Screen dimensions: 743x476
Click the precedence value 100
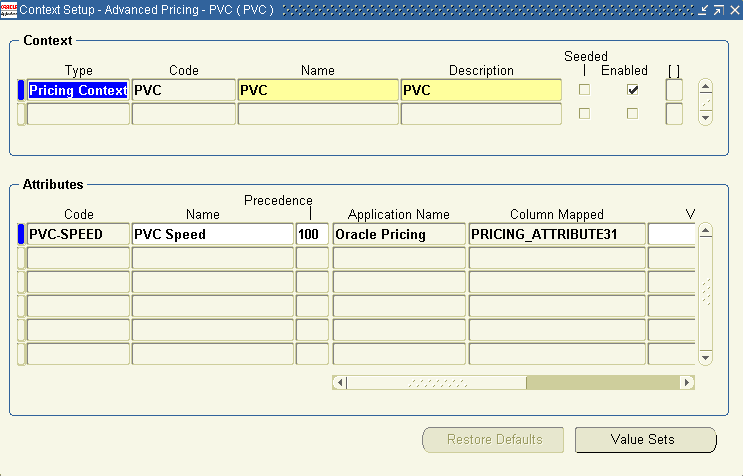click(x=312, y=234)
